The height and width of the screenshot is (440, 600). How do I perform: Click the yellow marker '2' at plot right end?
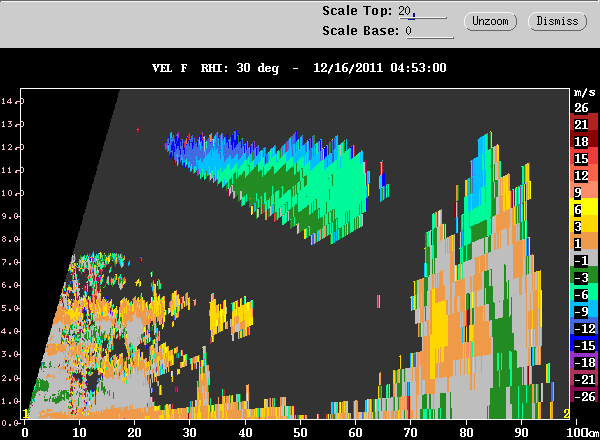click(x=566, y=414)
